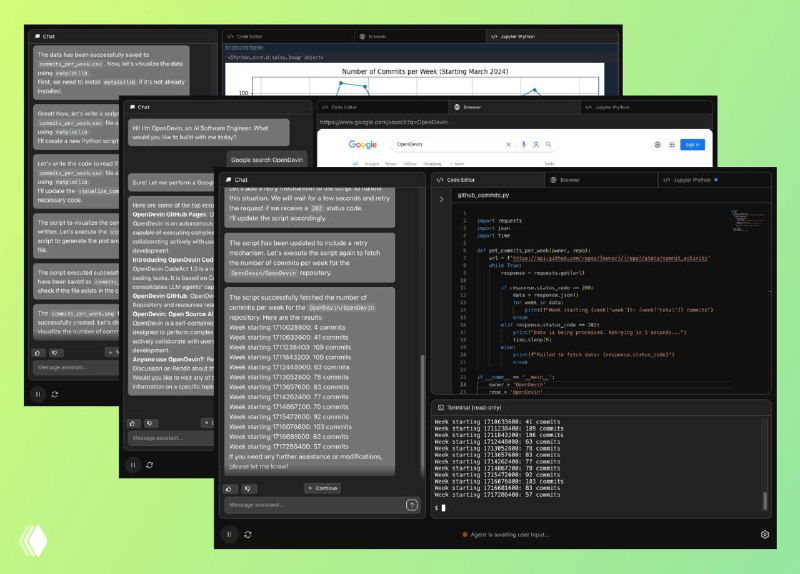Click the Google magnifier search icon
Screen dimensions: 800x574
(x=548, y=144)
